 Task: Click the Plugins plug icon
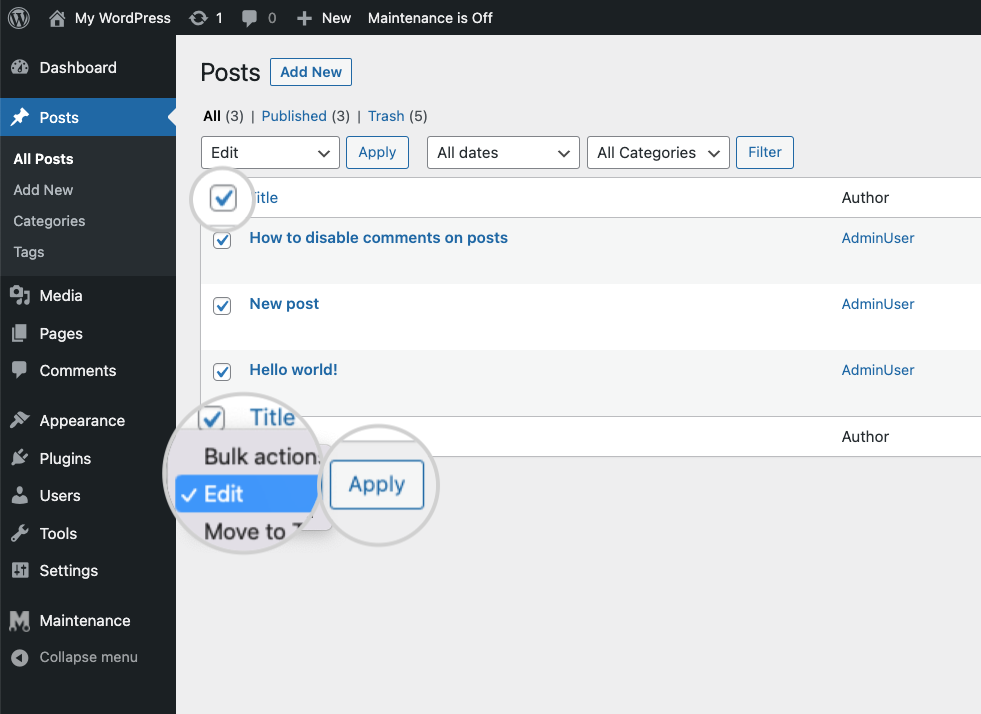[20, 457]
